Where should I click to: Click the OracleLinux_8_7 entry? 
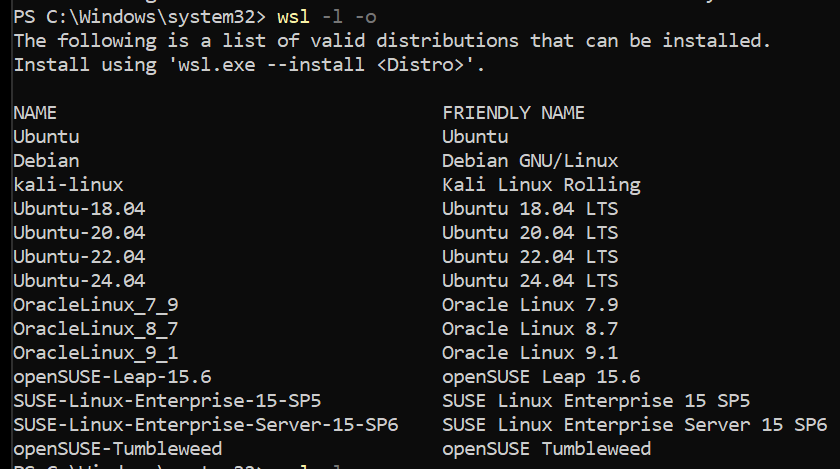click(96, 329)
